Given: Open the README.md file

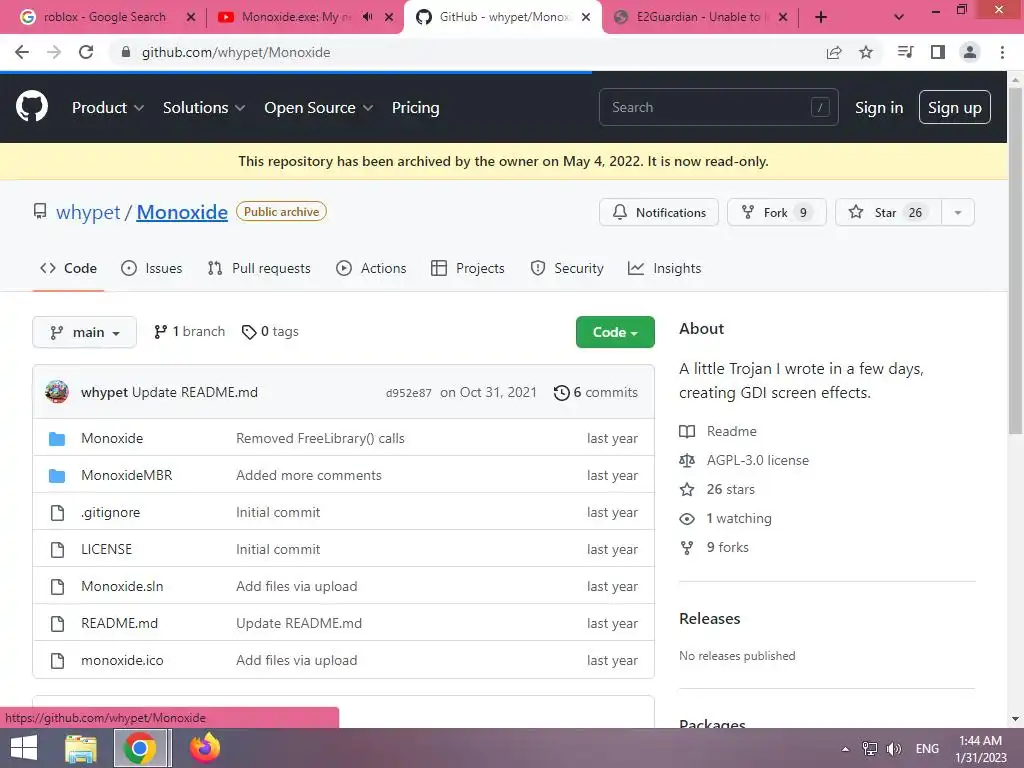Looking at the screenshot, I should coord(120,624).
